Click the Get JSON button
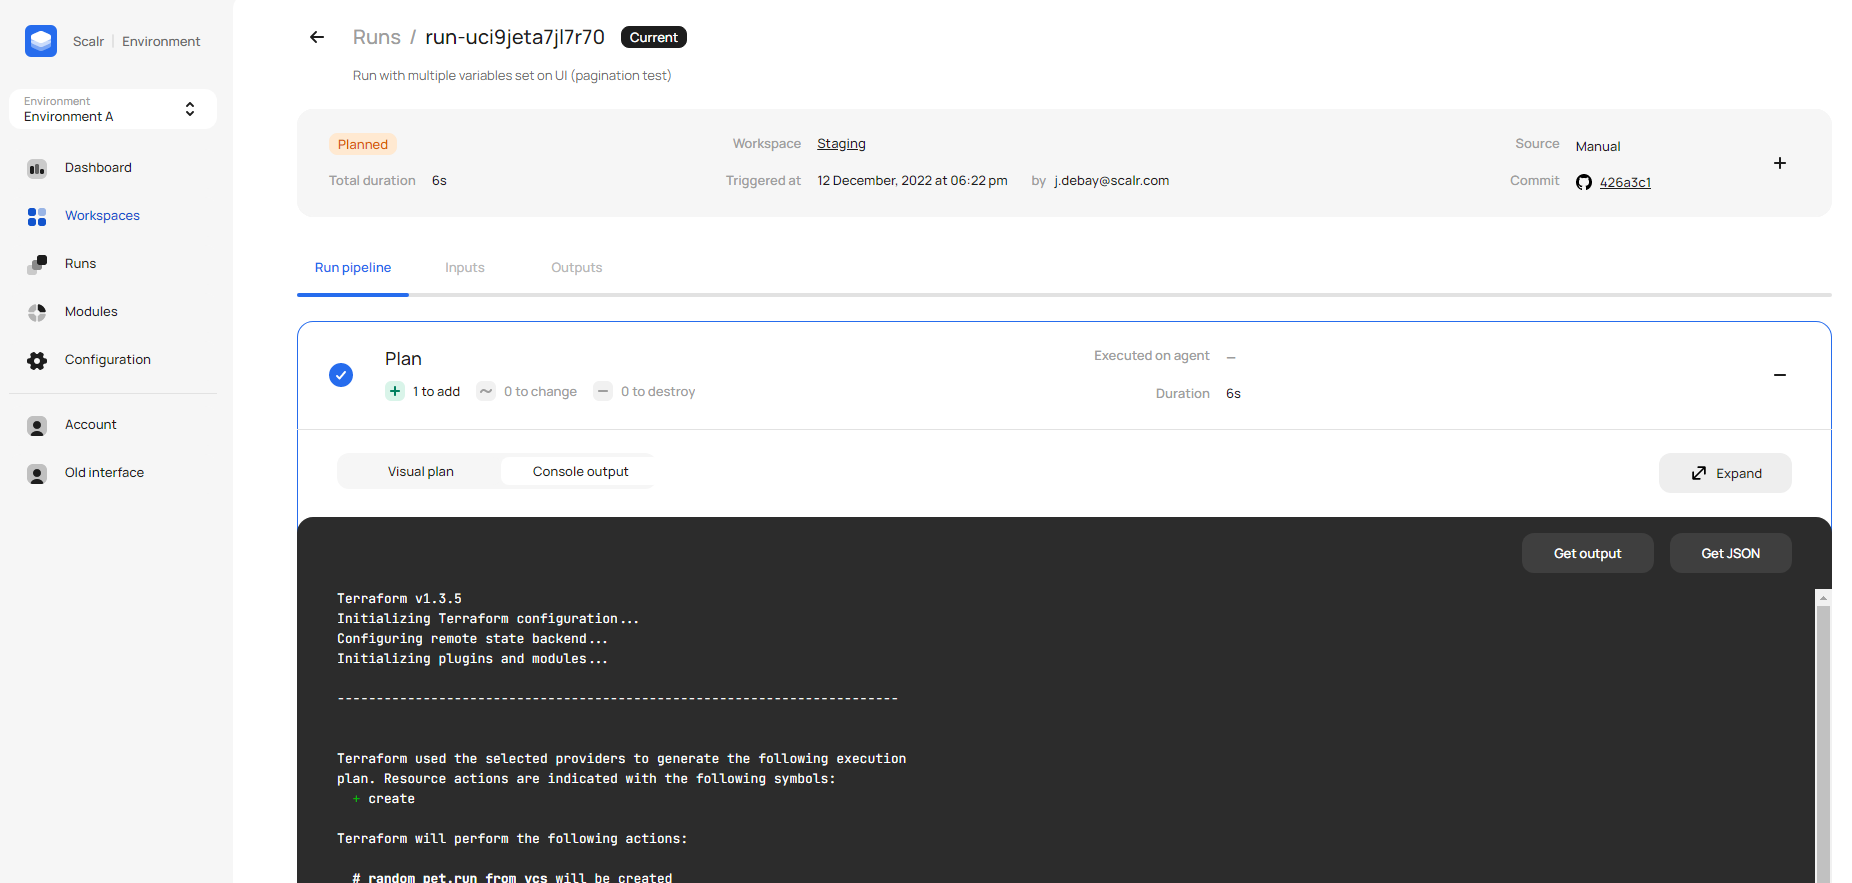 [x=1730, y=553]
